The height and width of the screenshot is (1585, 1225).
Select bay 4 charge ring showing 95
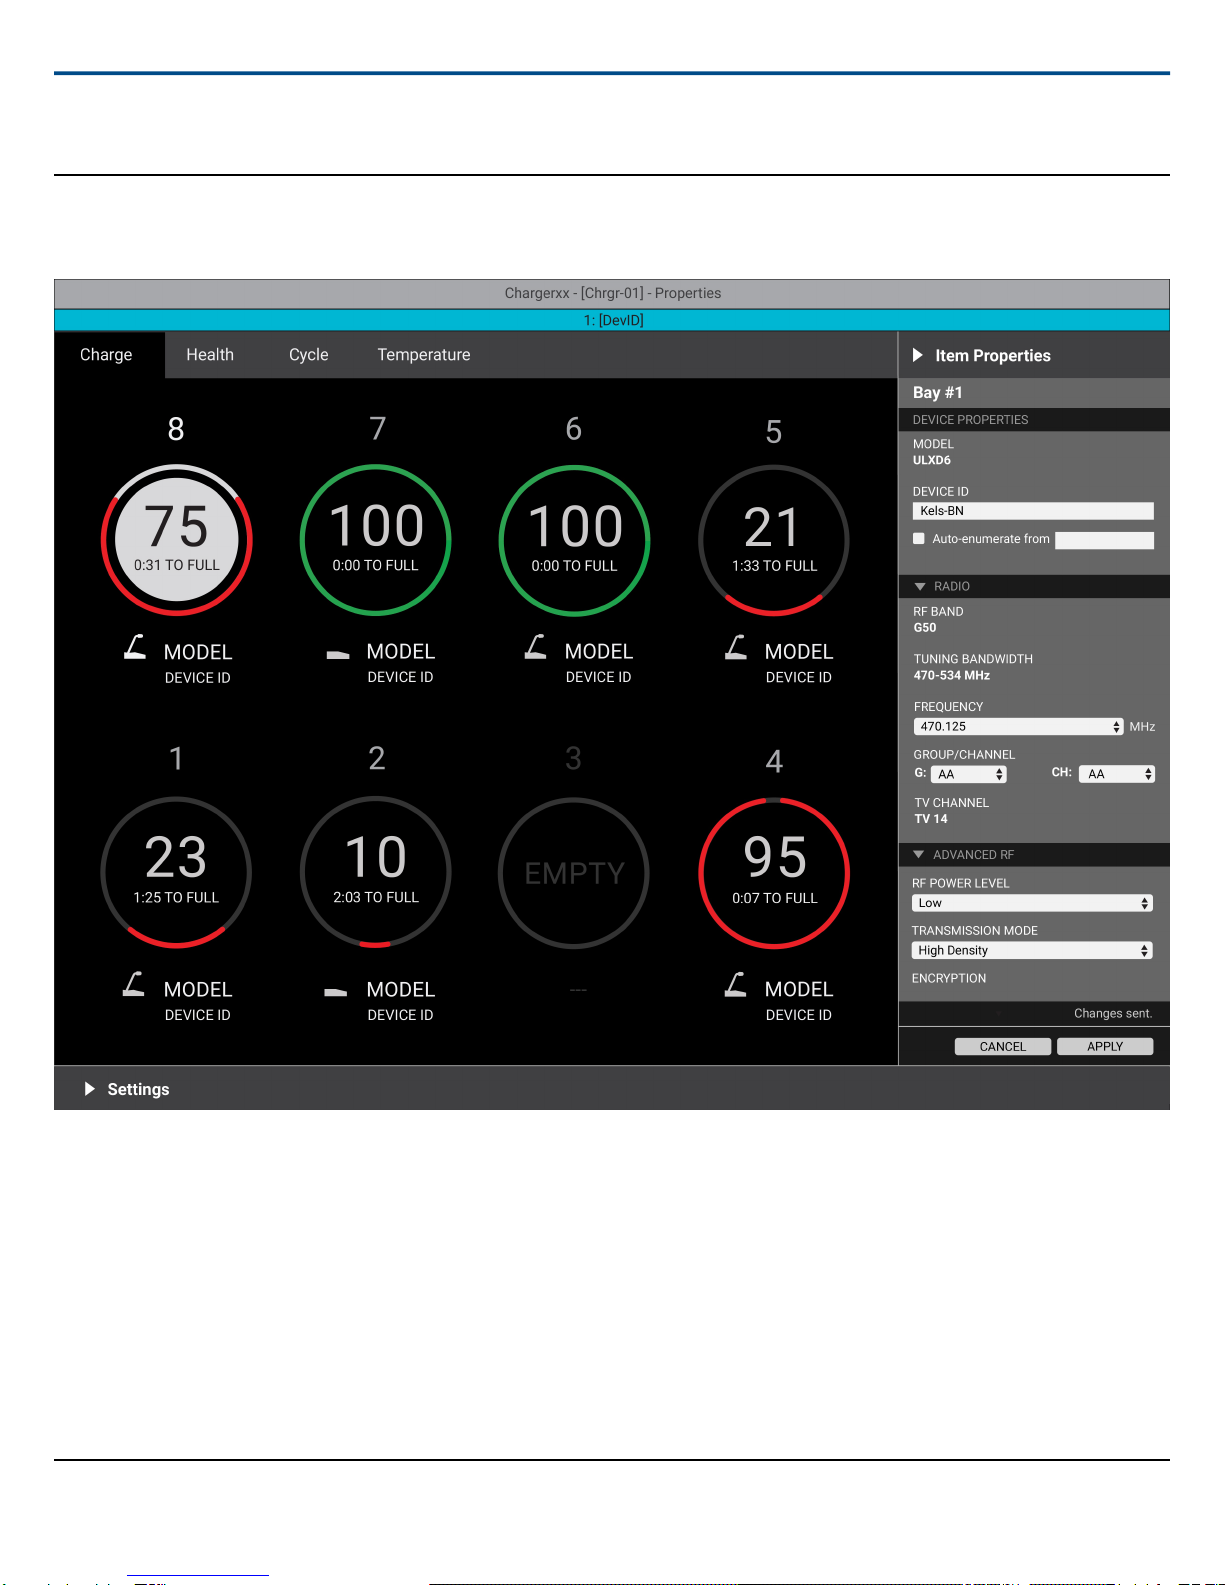[774, 873]
